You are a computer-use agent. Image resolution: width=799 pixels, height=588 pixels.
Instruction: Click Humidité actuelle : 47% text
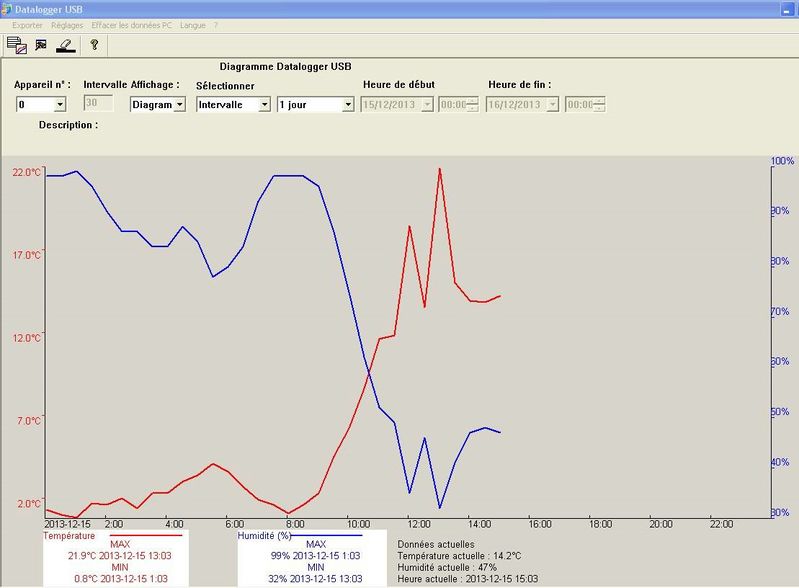pos(447,567)
